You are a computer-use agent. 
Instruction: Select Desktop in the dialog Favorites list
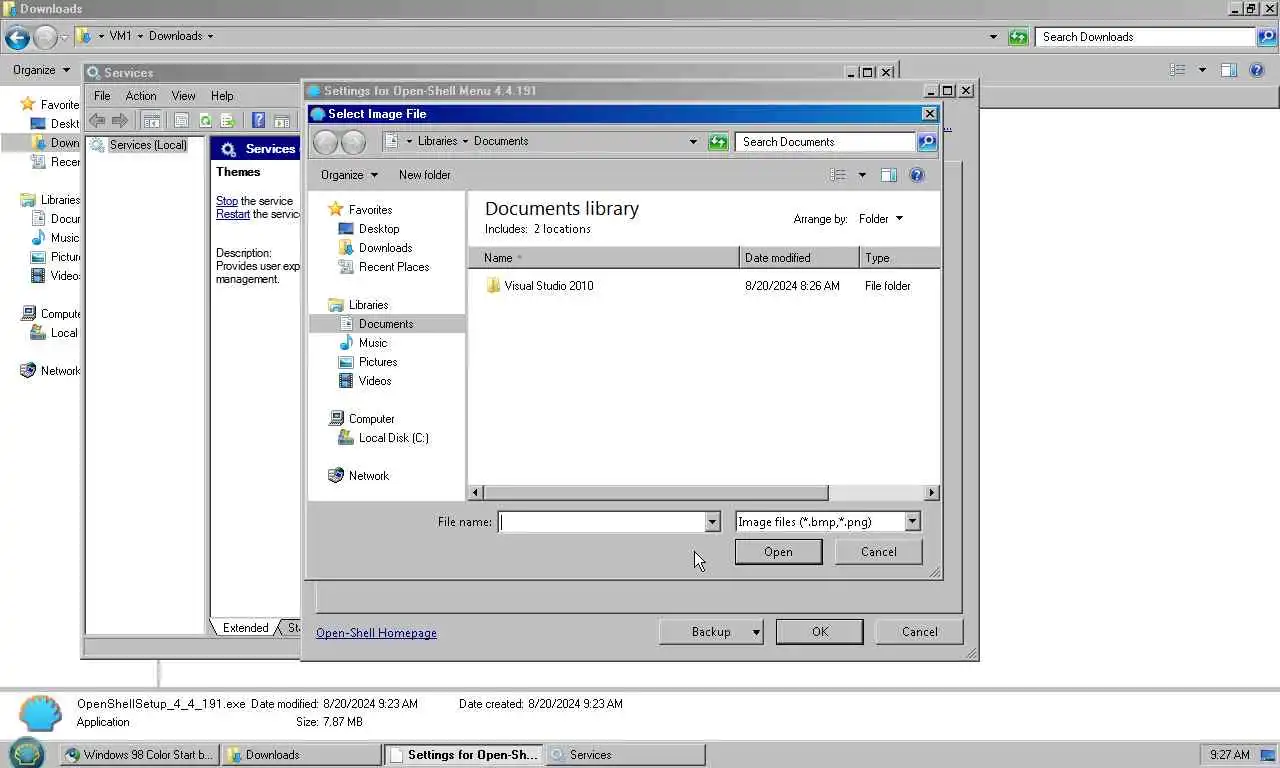click(379, 229)
